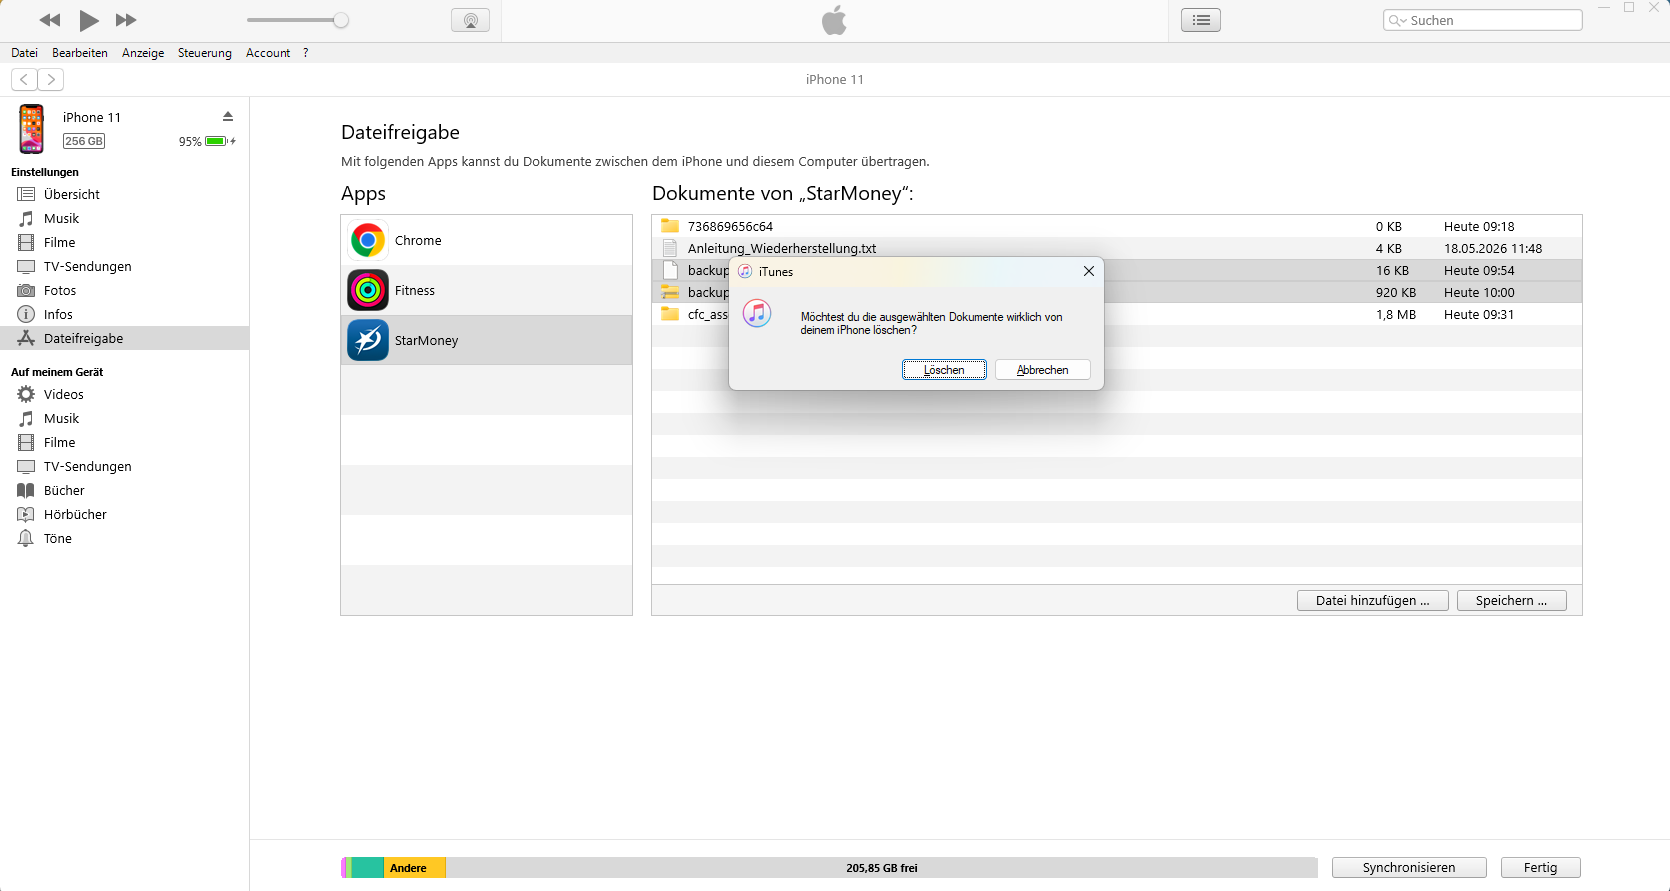Select file Anleitung_Wiederherstellung.txt

[1116, 248]
